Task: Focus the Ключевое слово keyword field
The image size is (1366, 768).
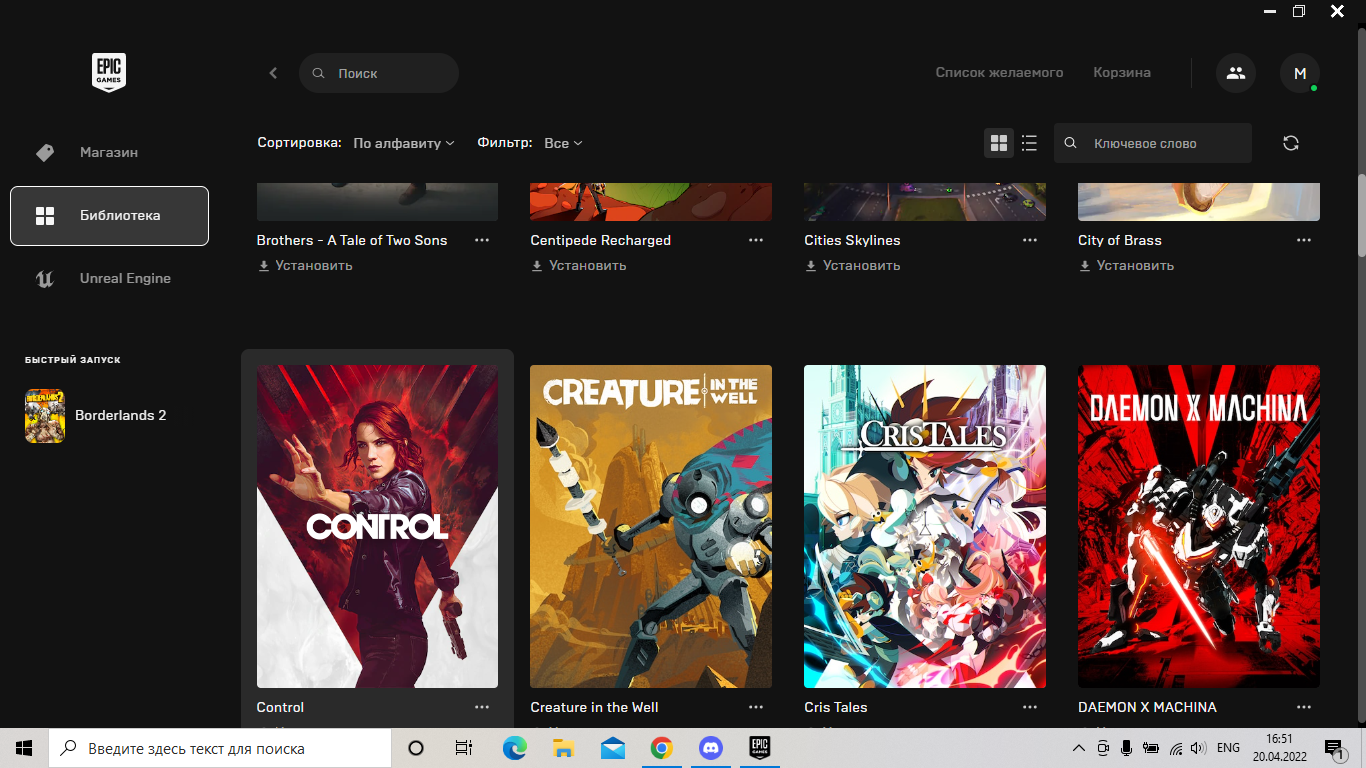Action: 1153,143
